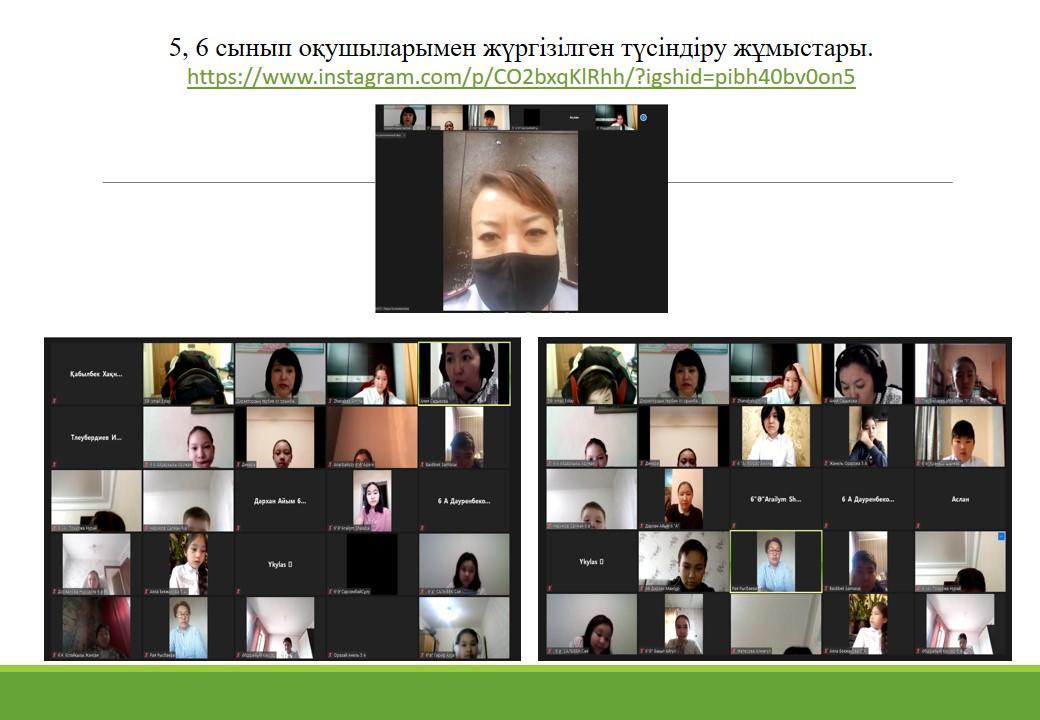Image resolution: width=1040 pixels, height=720 pixels.
Task: Select the Аслан name in right screenshot
Action: click(960, 499)
